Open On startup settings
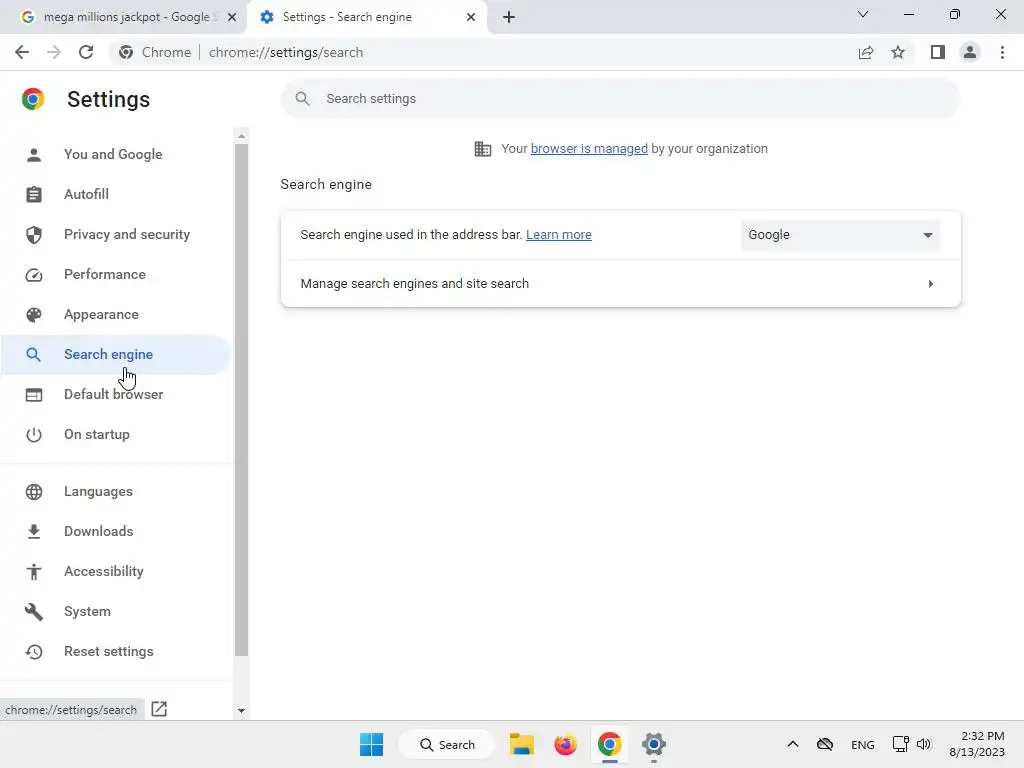Viewport: 1024px width, 768px height. (116, 434)
